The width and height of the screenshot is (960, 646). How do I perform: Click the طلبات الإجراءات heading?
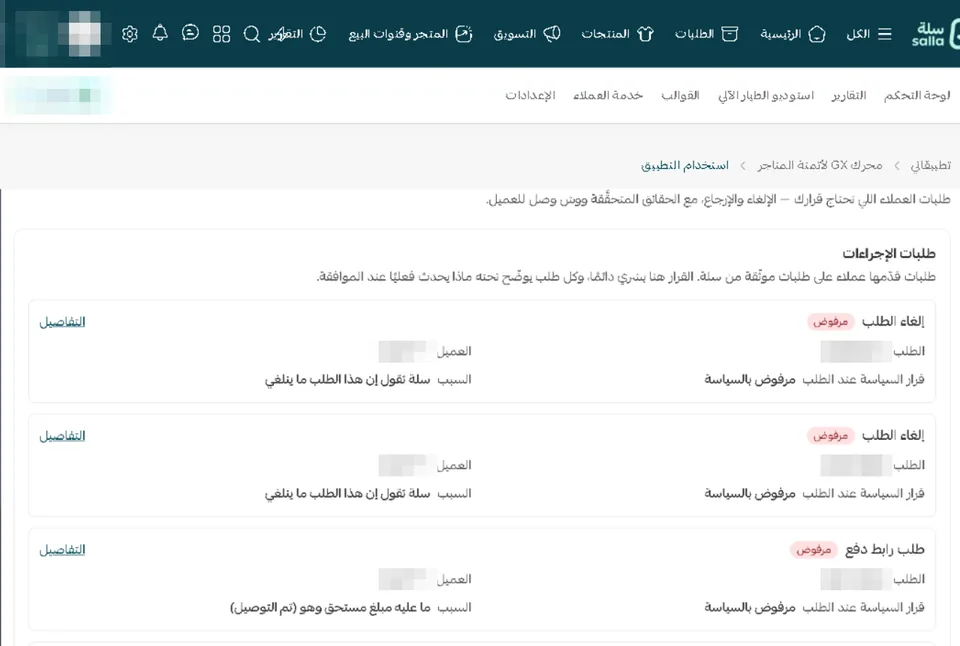888,254
